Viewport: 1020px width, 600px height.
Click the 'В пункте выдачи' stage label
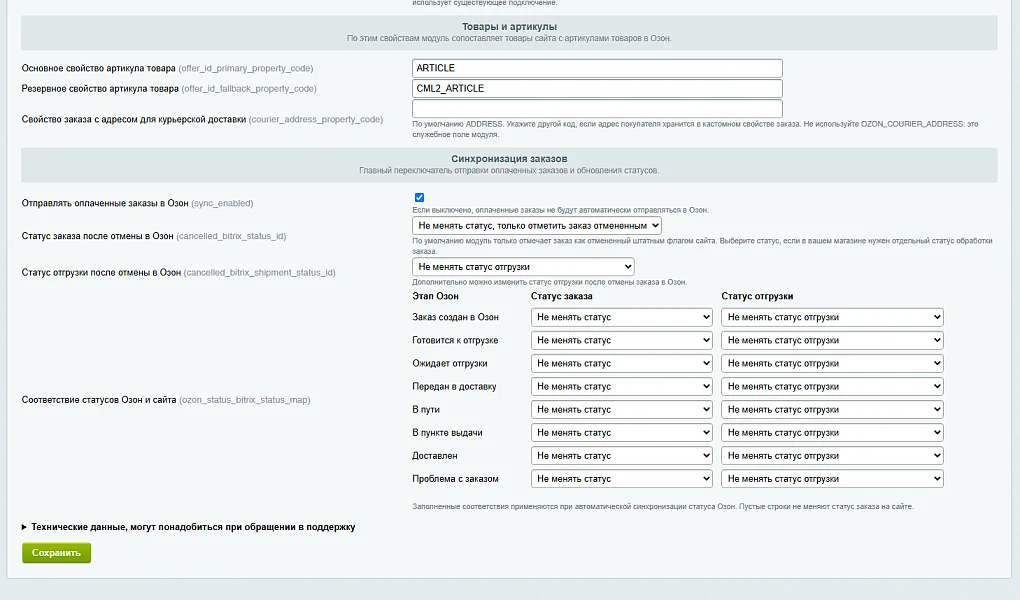point(448,433)
